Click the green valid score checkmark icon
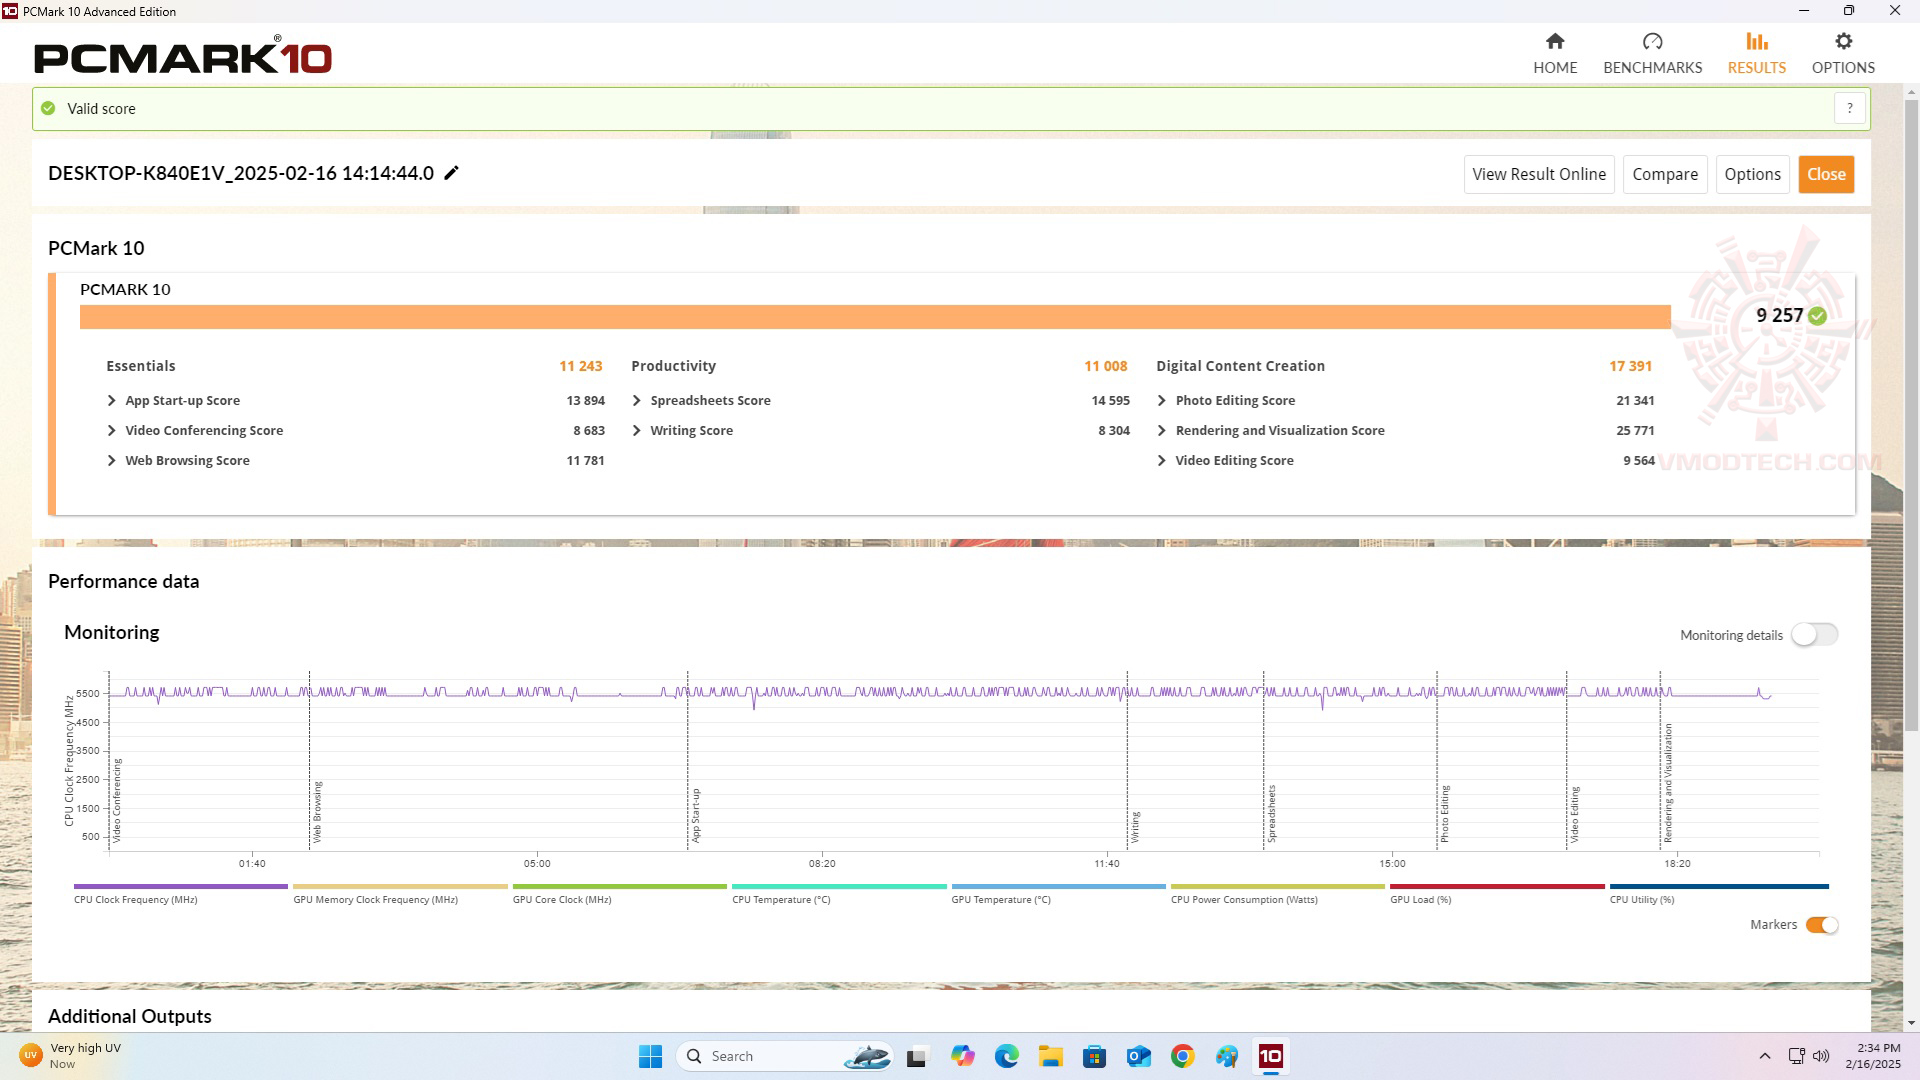The width and height of the screenshot is (1920, 1080). [48, 108]
